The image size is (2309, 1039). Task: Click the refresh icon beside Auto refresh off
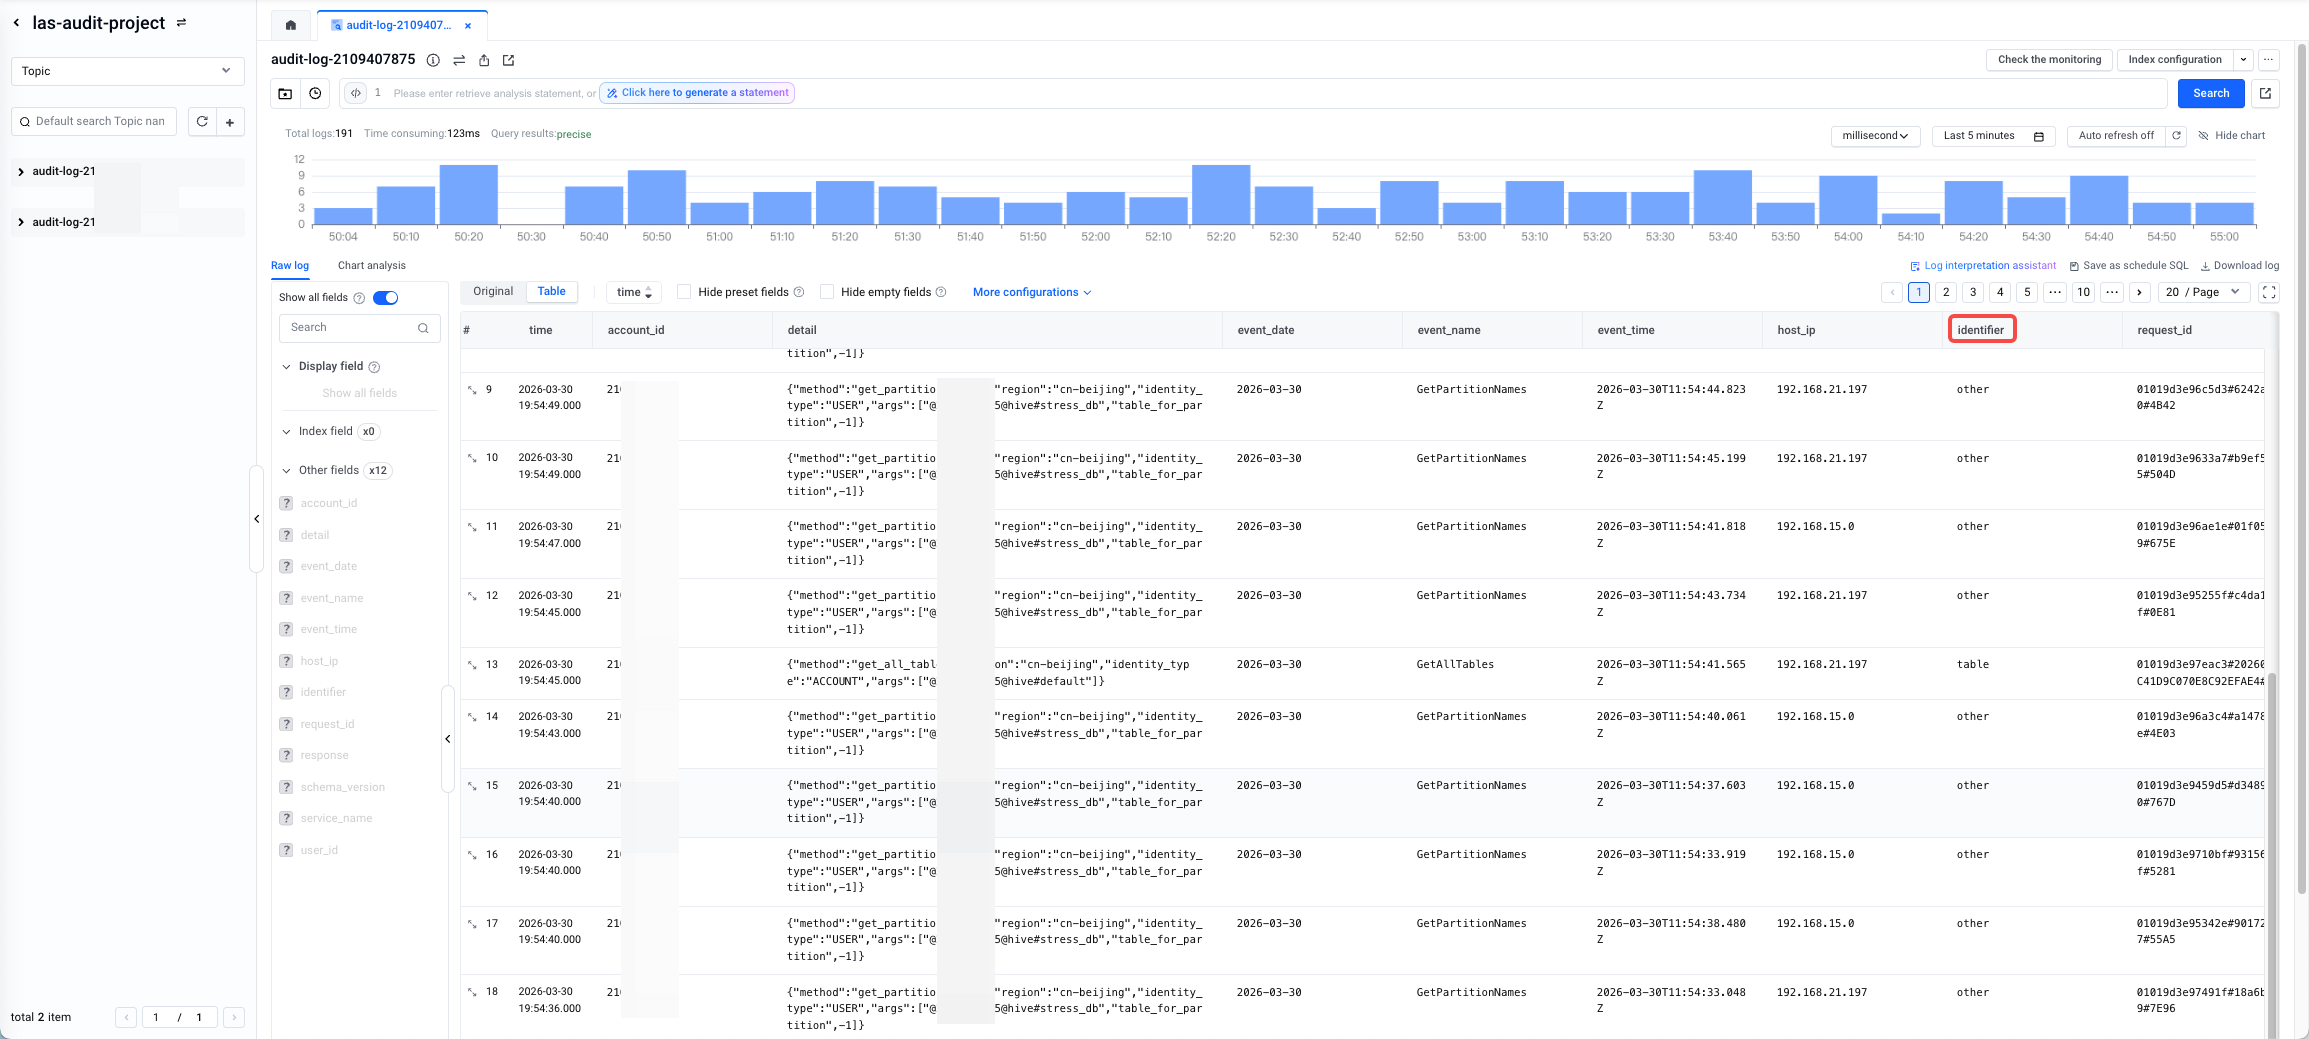point(2176,136)
